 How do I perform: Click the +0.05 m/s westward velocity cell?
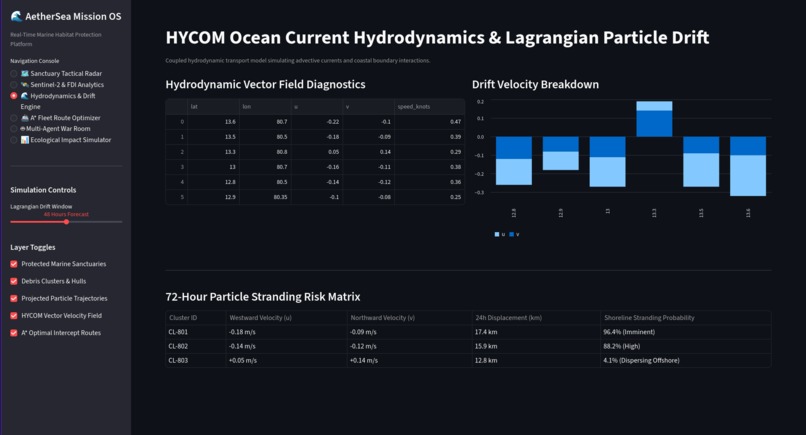pos(287,360)
